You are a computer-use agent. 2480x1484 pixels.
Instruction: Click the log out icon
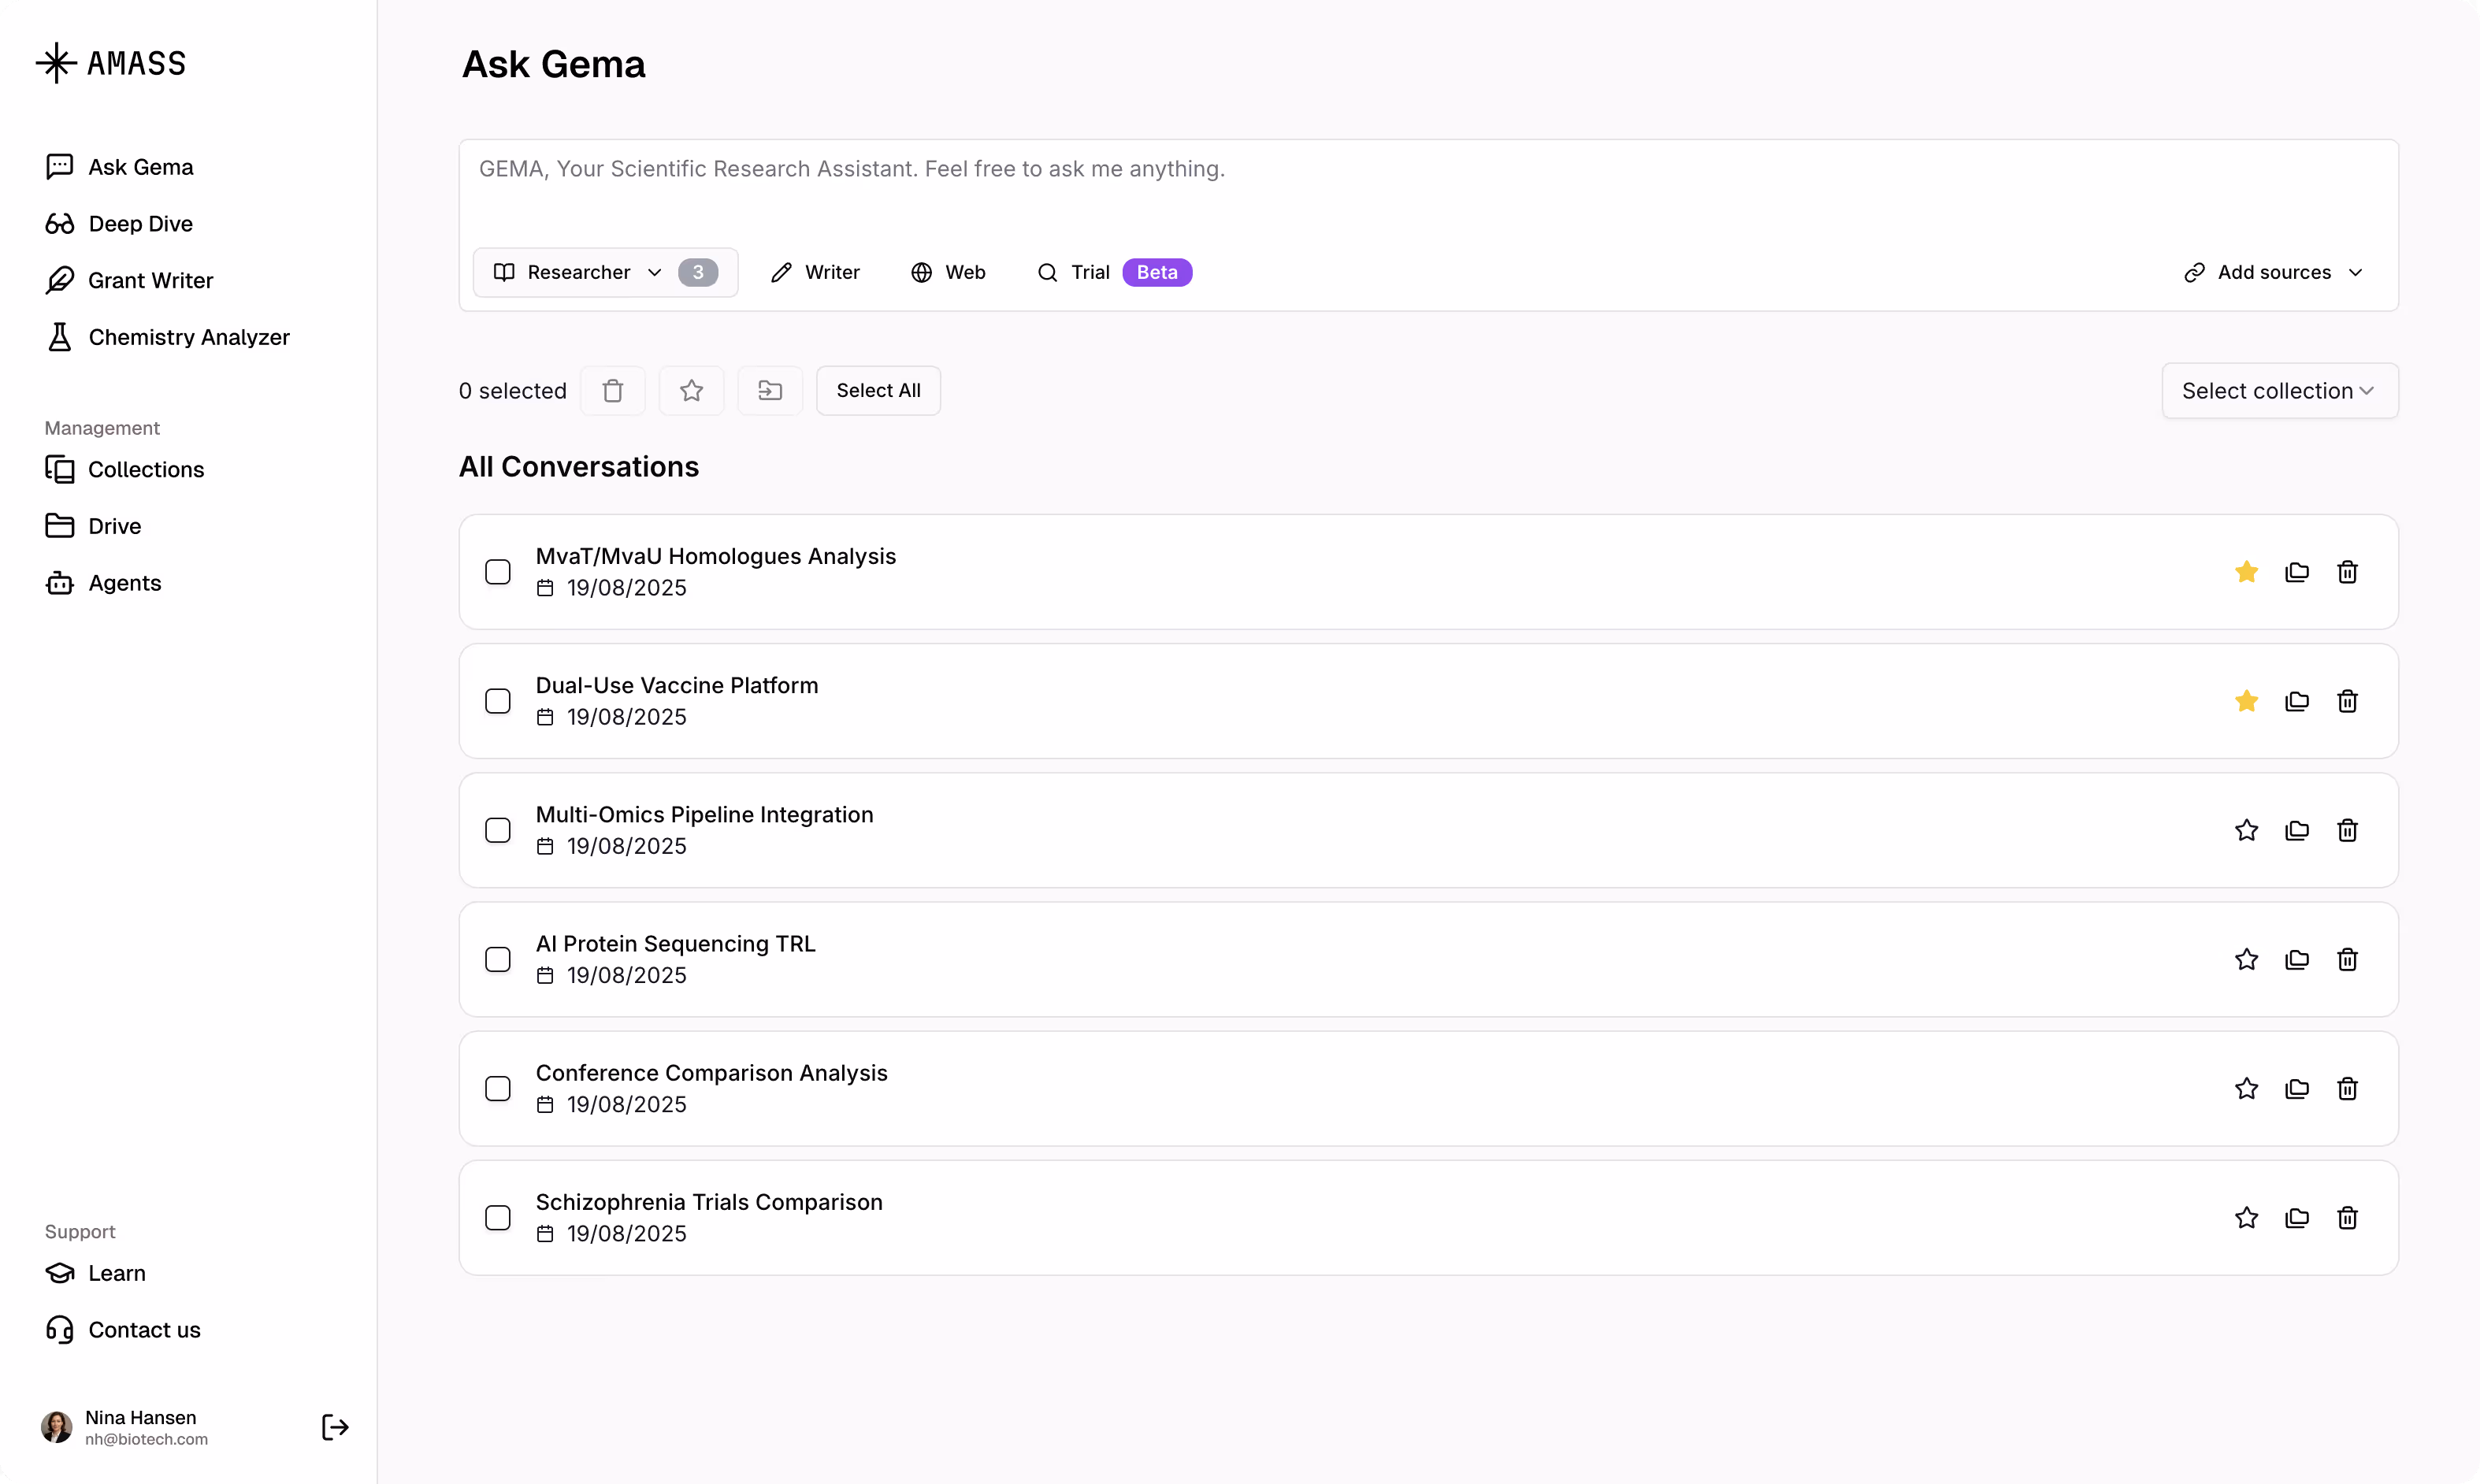[x=335, y=1427]
